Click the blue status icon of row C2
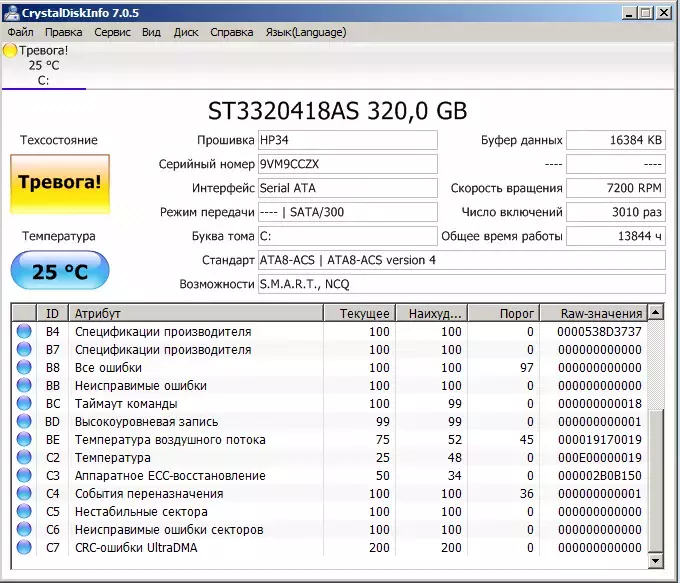Image resolution: width=680 pixels, height=583 pixels. (24, 457)
